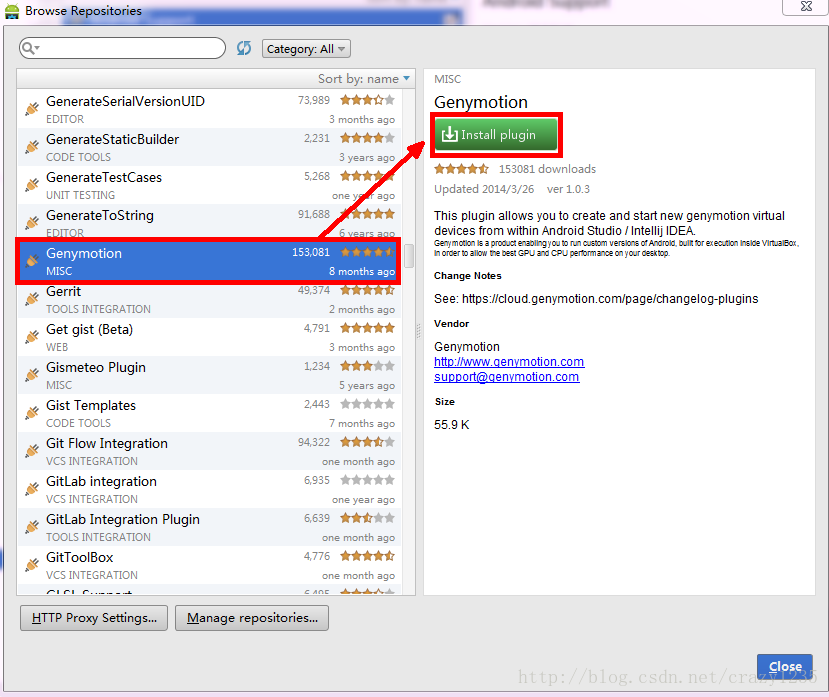Select the Genymotion plugin row
Screen dimensions: 829x697
(208, 261)
